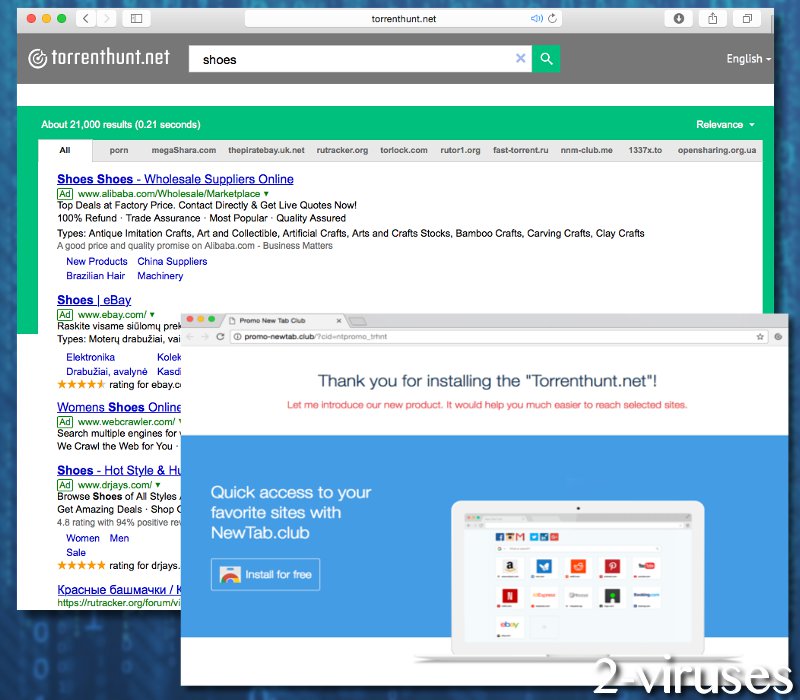Show all tabs with the overlapping-squares icon

746,19
